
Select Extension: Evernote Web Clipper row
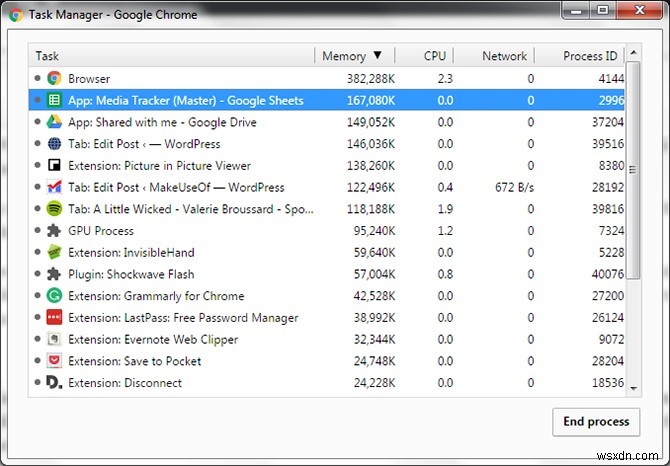326,339
